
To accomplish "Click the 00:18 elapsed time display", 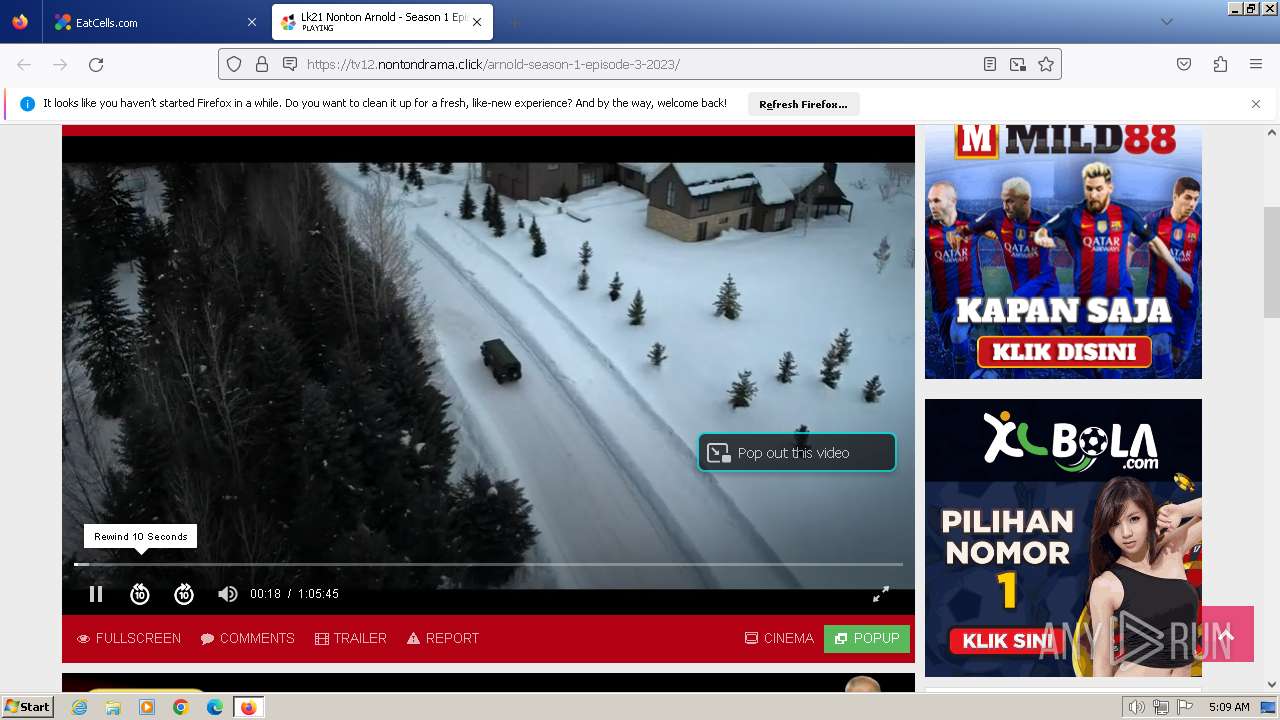I will (265, 594).
